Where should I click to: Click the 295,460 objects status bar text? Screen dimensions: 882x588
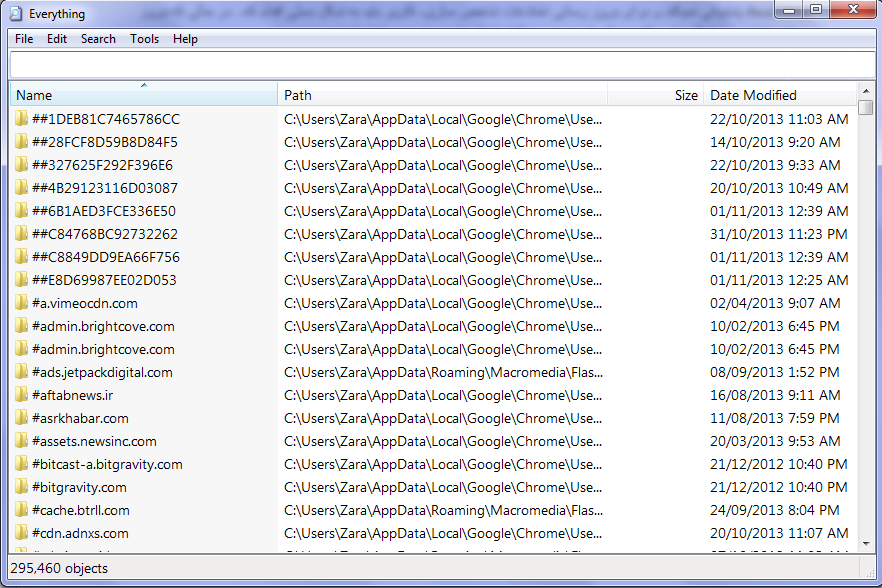click(59, 568)
